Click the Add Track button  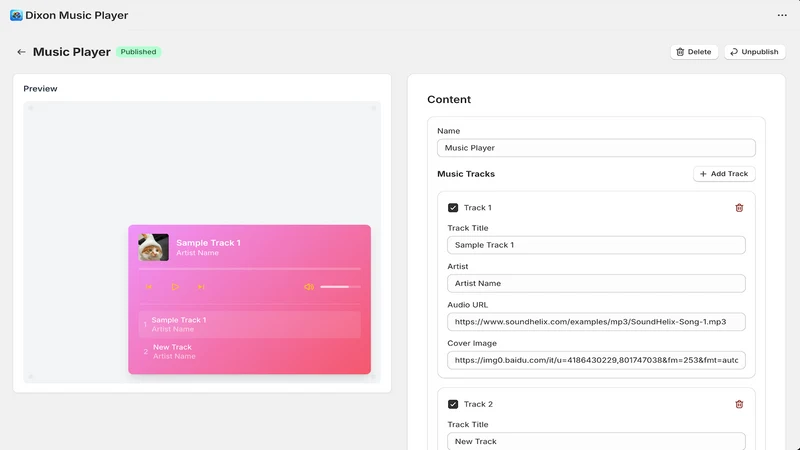724,173
